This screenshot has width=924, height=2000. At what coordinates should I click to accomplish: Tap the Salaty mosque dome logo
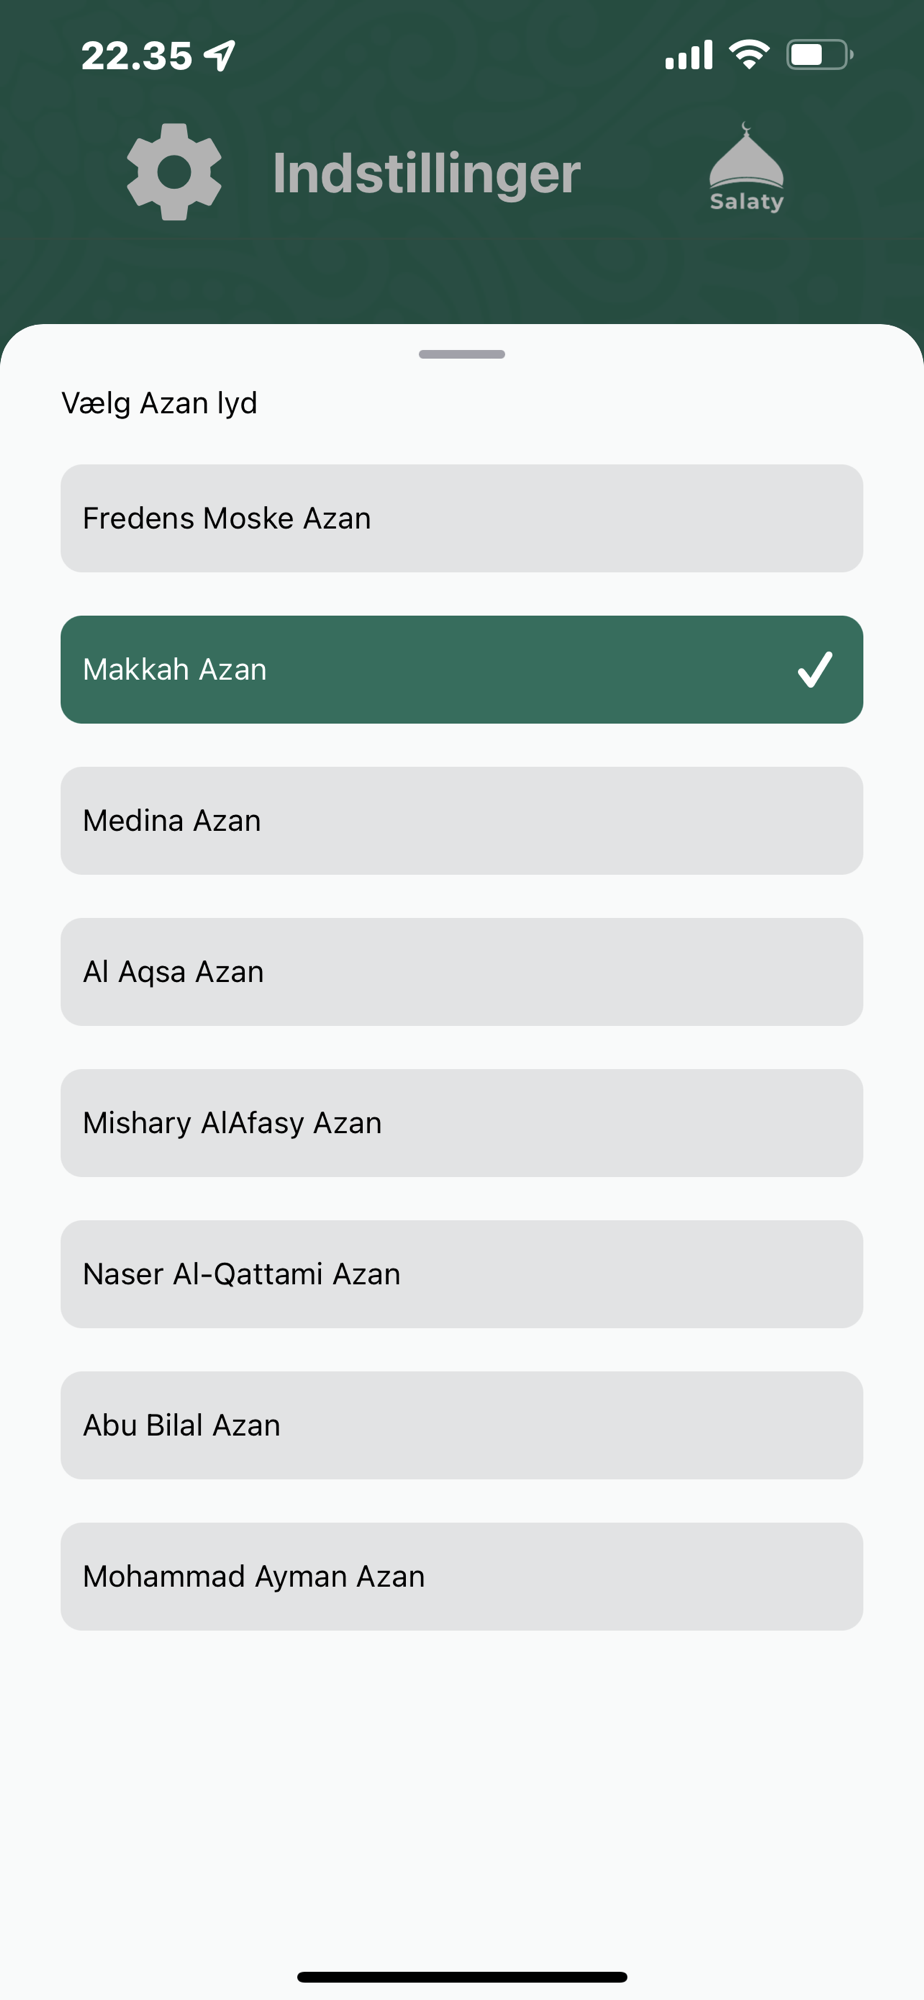pos(746,167)
